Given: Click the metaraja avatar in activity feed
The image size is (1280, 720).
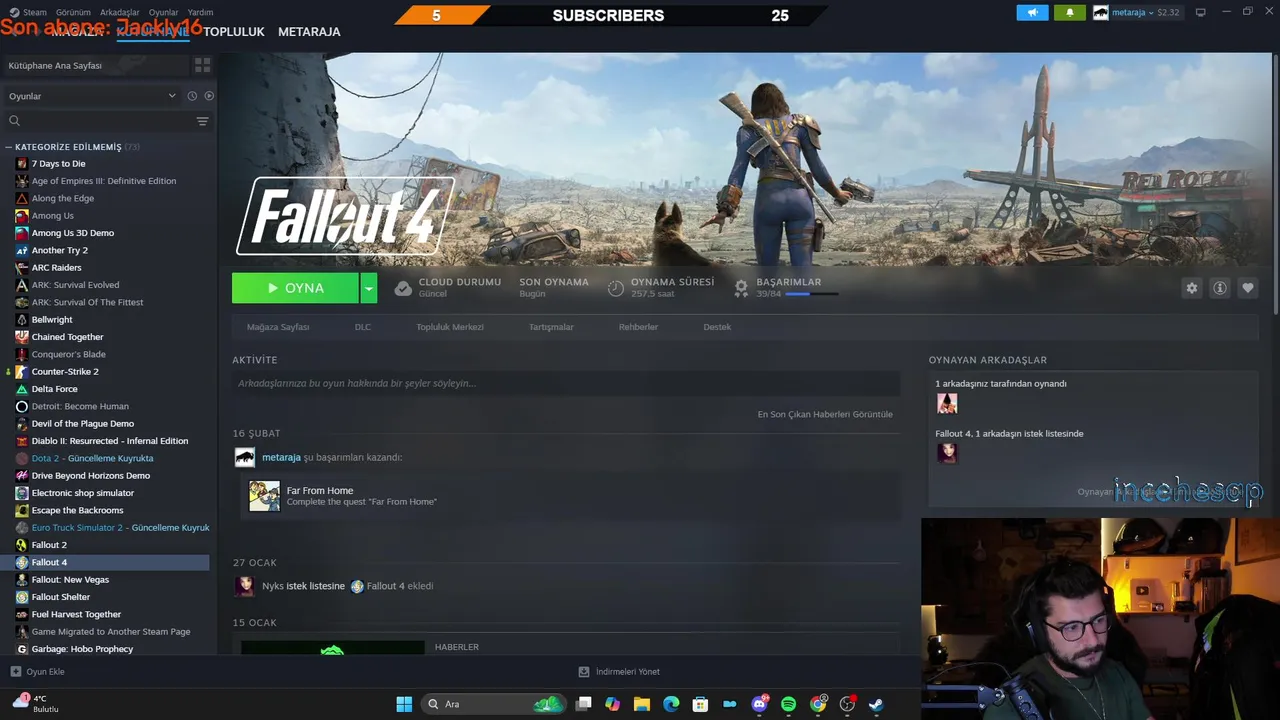Looking at the screenshot, I should (244, 457).
